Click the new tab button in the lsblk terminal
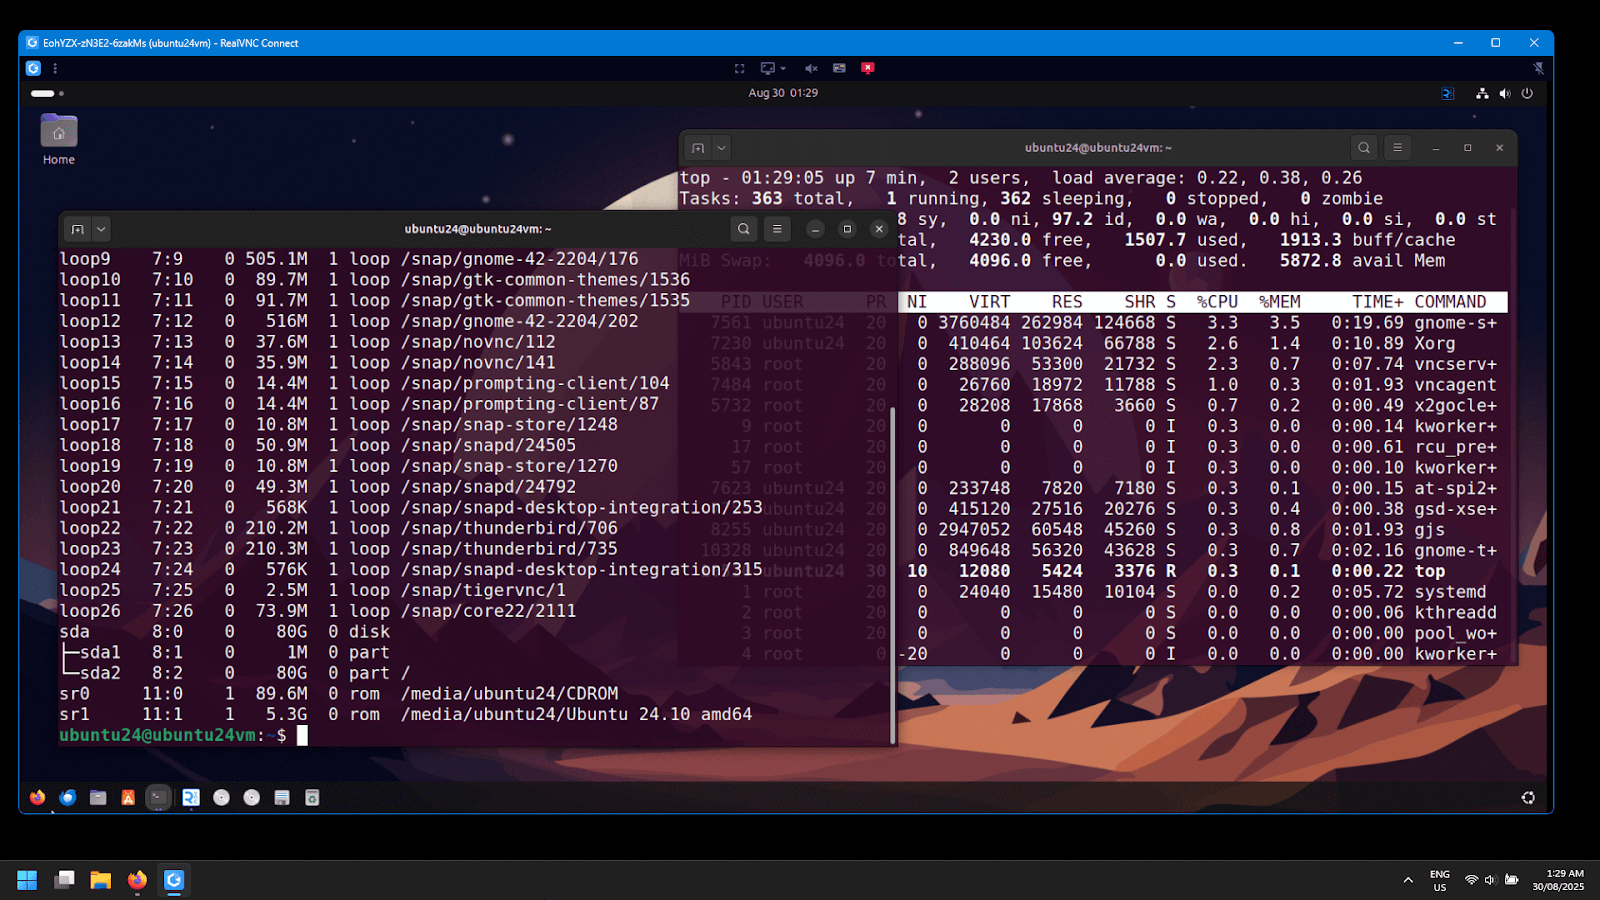 point(77,229)
